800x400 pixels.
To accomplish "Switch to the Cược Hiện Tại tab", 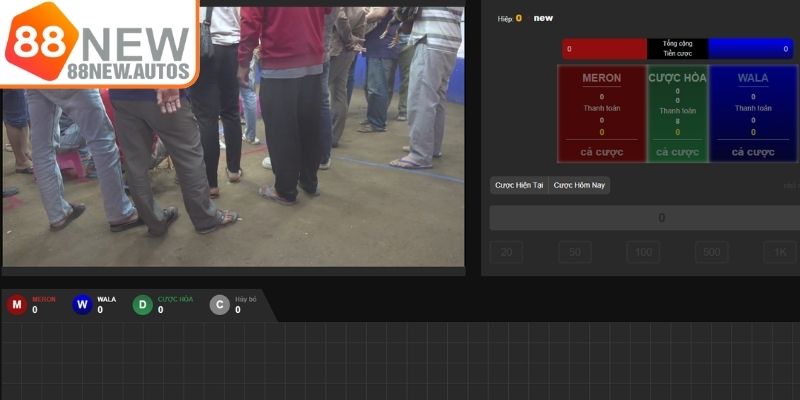I will [519, 185].
